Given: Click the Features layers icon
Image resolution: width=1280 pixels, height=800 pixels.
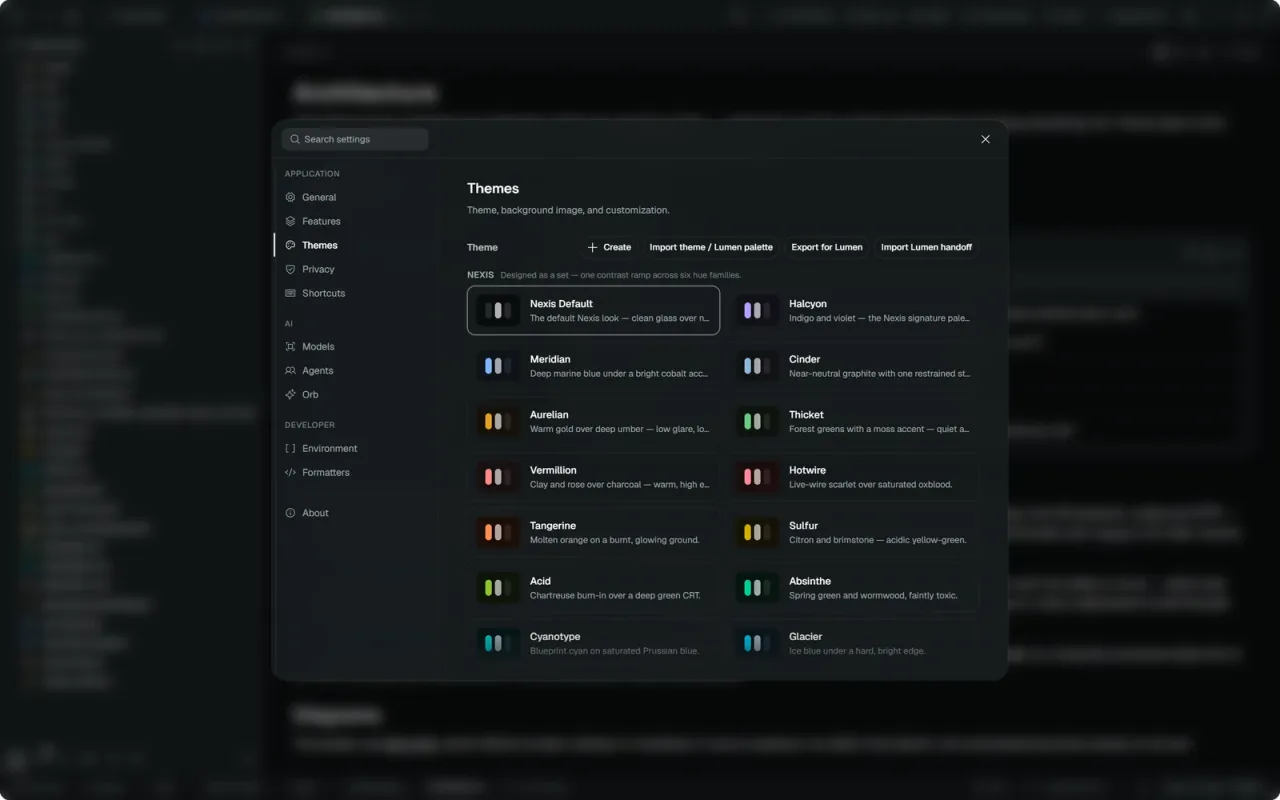Looking at the screenshot, I should pyautogui.click(x=290, y=221).
